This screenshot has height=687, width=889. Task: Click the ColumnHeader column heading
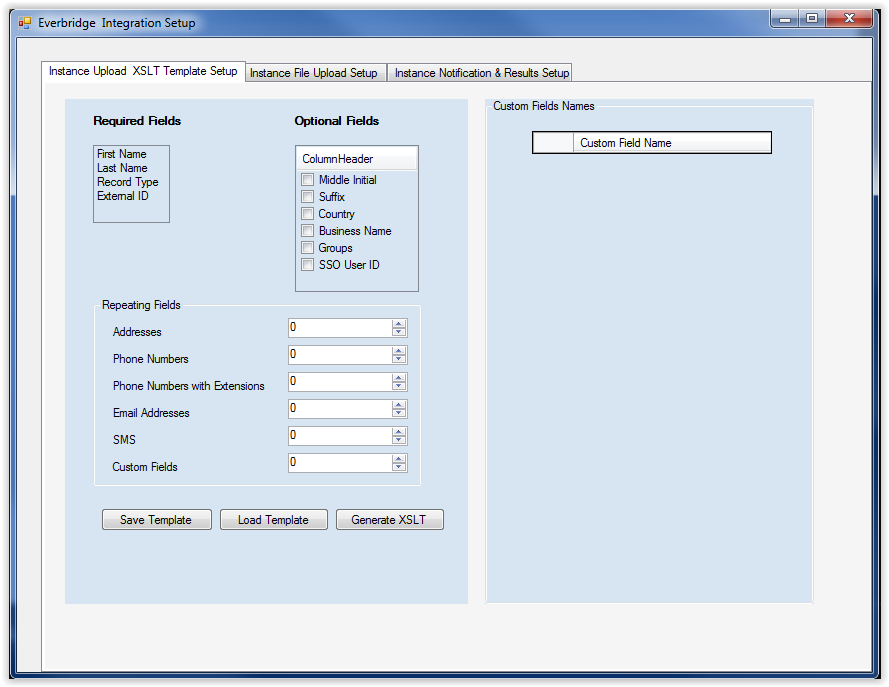[x=357, y=159]
